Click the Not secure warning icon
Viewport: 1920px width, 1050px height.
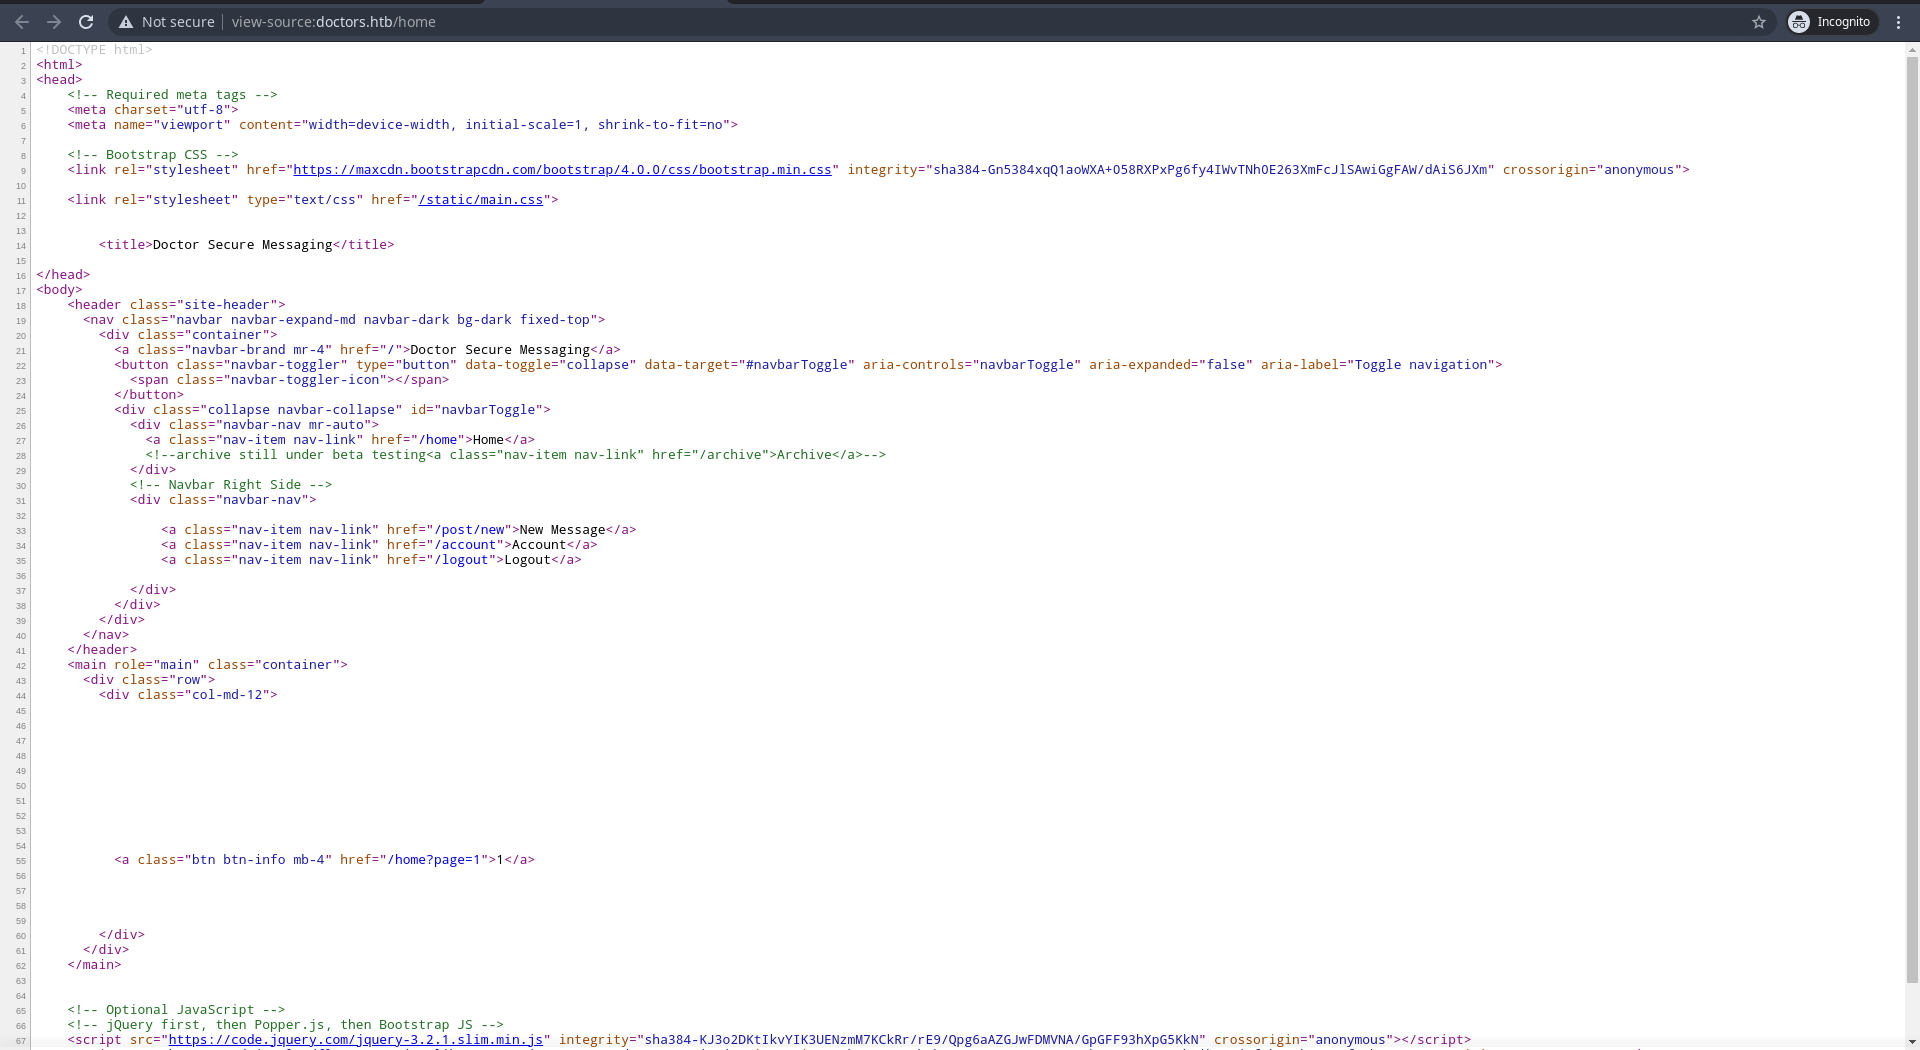[x=126, y=22]
